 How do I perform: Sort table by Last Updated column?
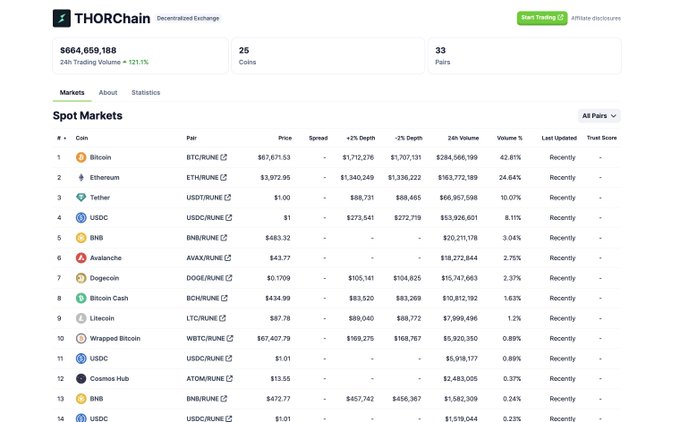559,138
